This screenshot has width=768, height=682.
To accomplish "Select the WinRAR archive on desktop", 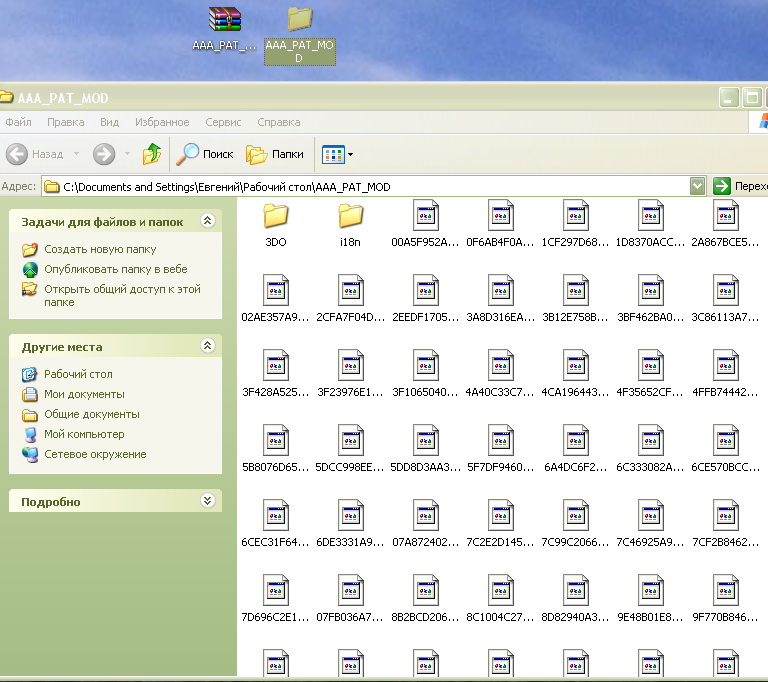I will (x=225, y=21).
